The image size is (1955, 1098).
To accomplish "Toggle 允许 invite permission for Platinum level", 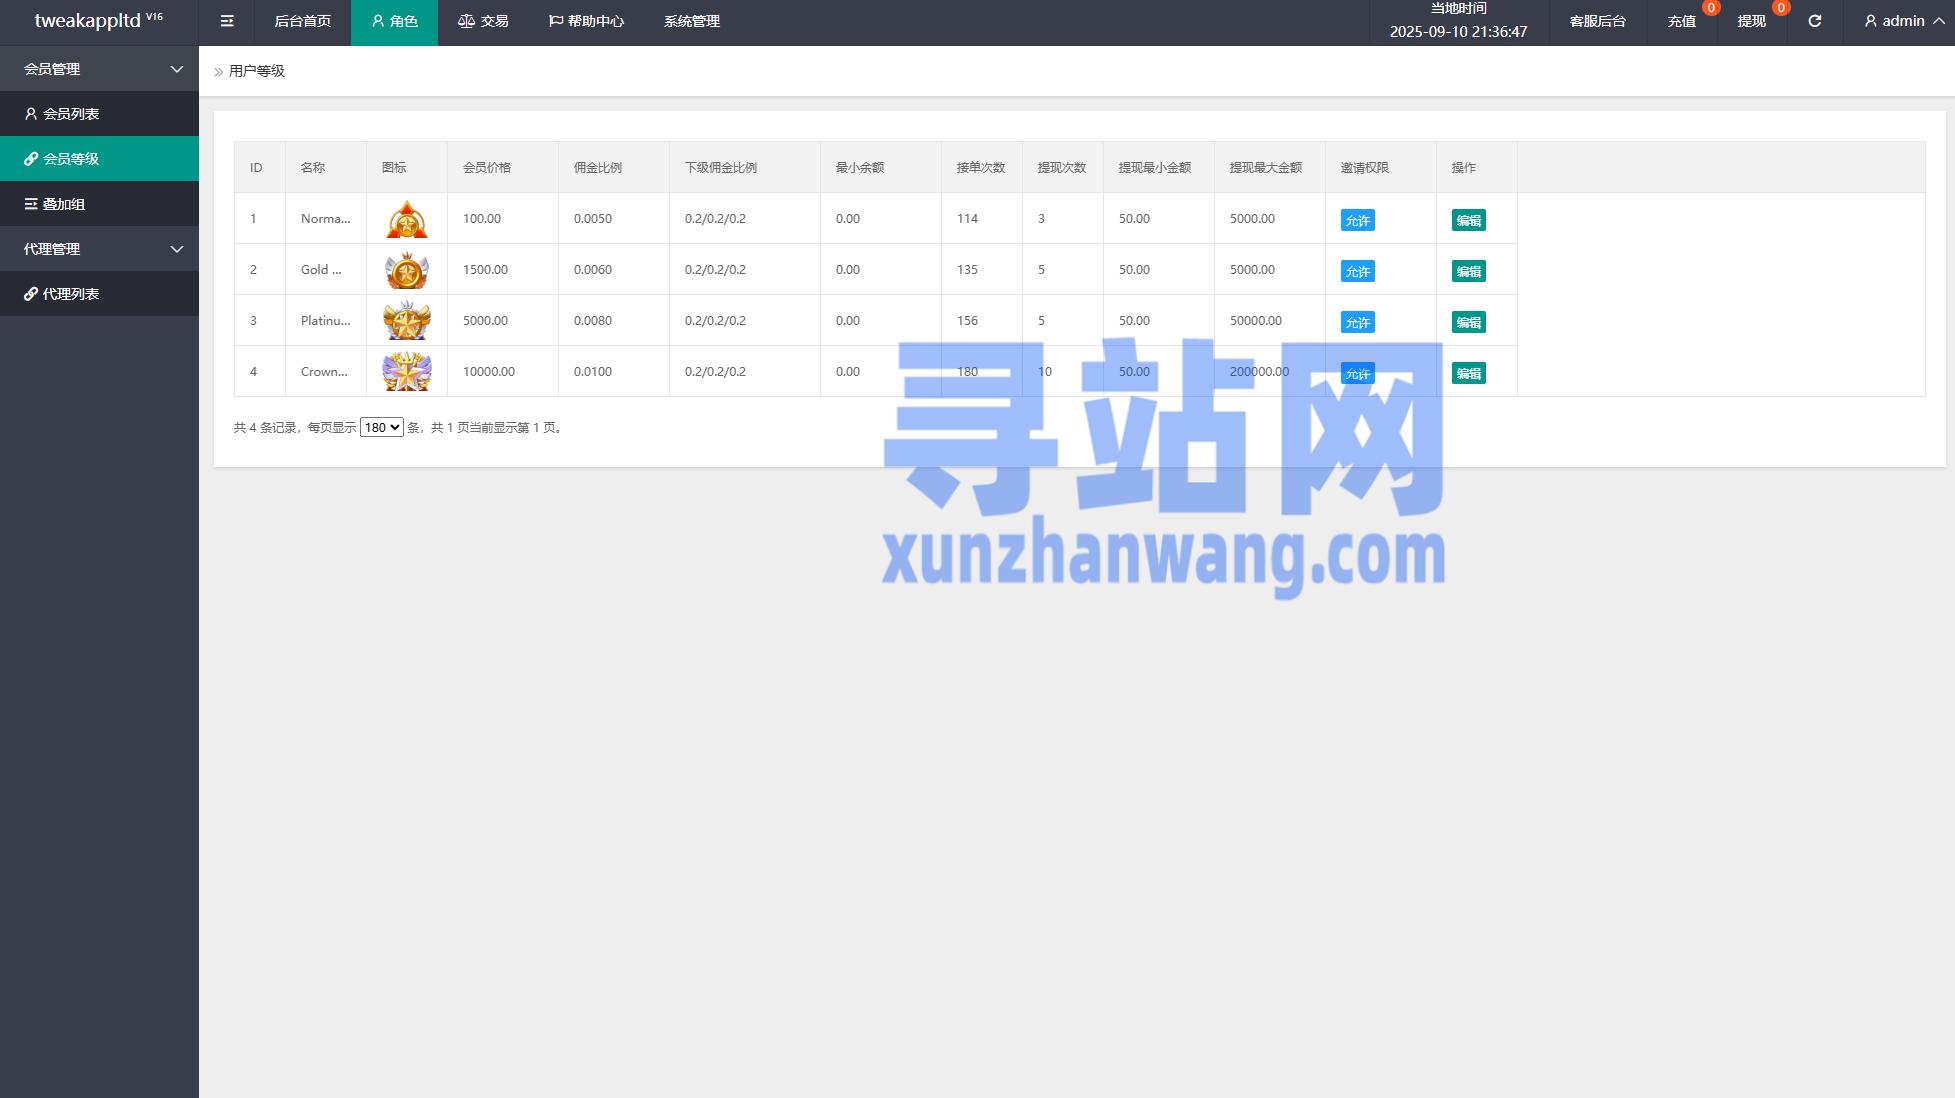I will tap(1357, 322).
